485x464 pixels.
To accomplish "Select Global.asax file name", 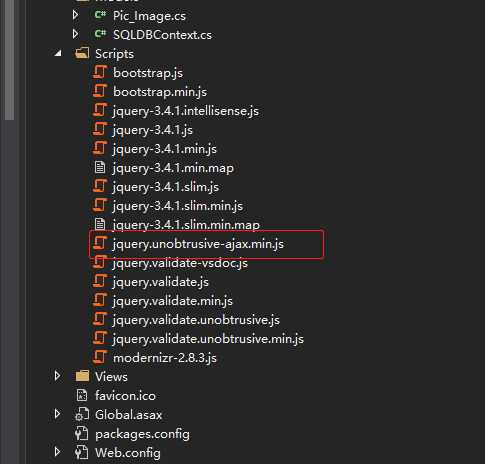I will [x=128, y=415].
